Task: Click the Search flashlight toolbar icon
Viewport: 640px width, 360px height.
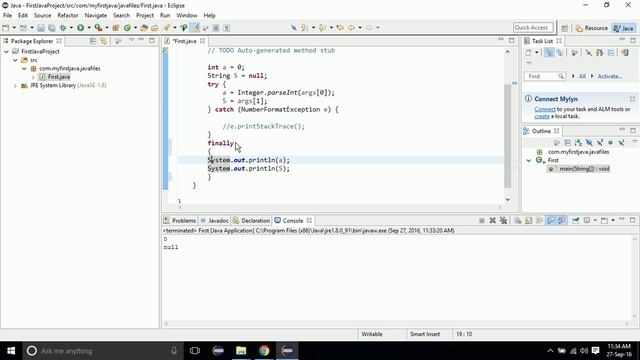Action: (x=167, y=28)
